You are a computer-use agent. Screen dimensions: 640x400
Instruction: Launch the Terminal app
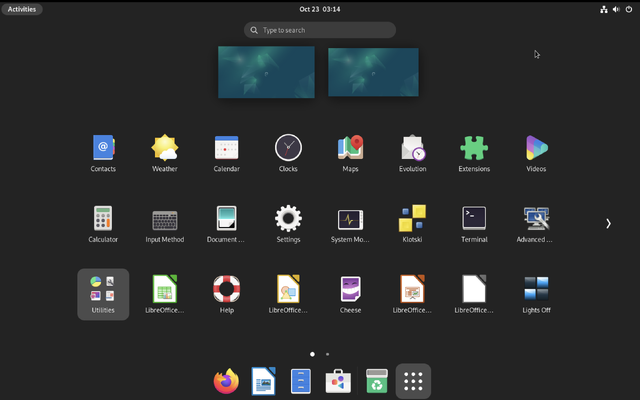click(474, 224)
